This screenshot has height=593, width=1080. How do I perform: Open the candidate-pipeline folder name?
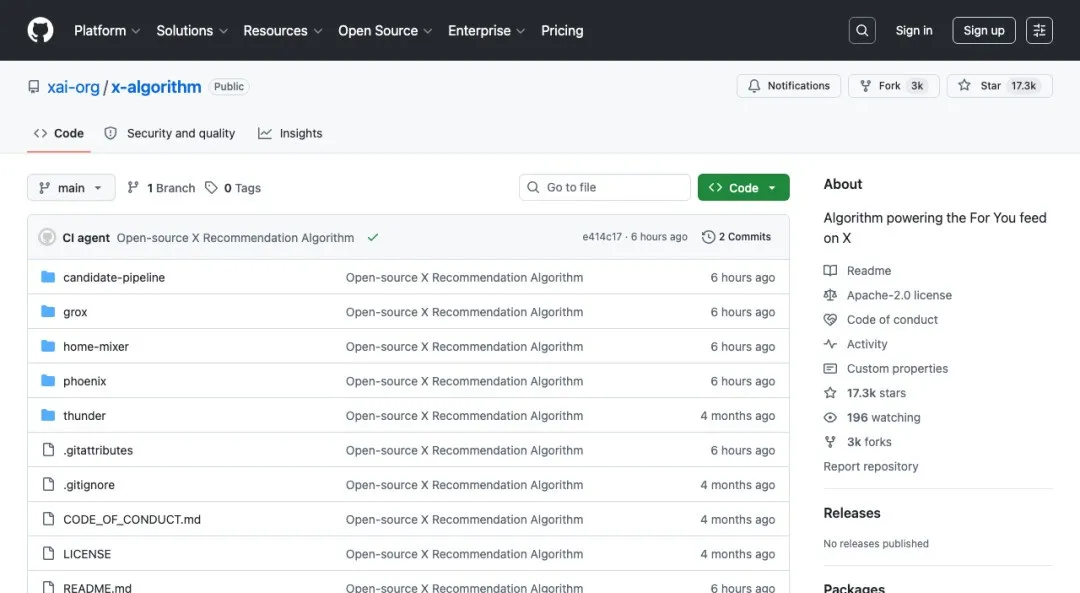(x=114, y=277)
